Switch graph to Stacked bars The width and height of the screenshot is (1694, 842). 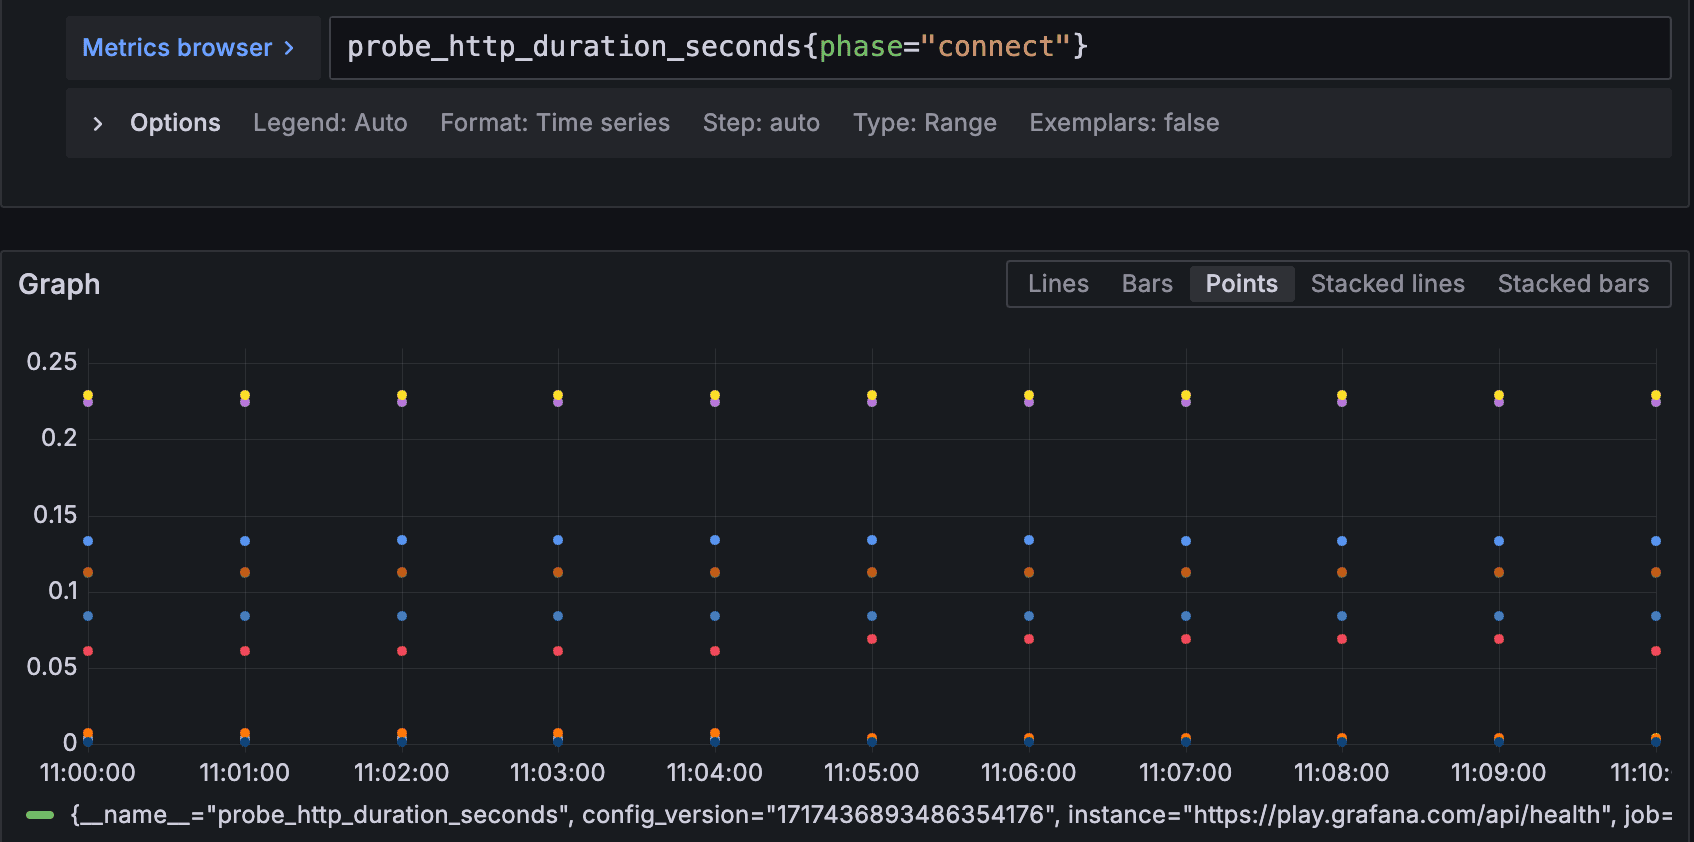click(x=1573, y=284)
